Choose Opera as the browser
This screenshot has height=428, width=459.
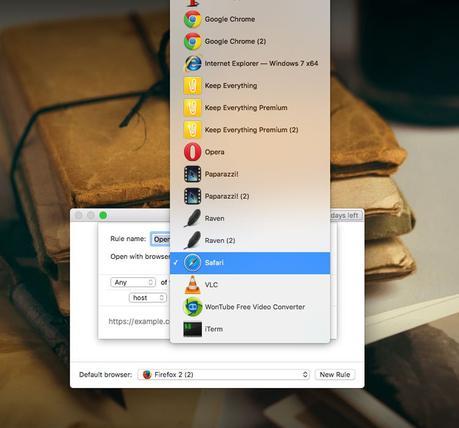(250, 152)
